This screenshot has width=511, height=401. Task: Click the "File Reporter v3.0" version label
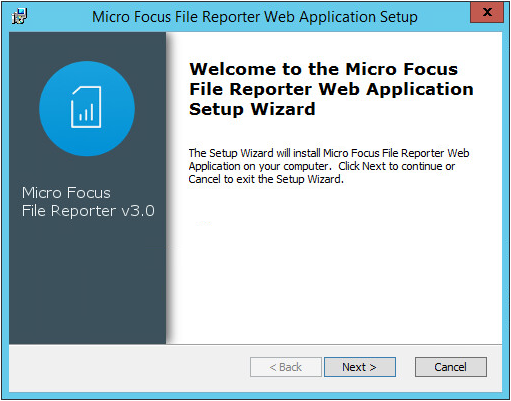(88, 211)
